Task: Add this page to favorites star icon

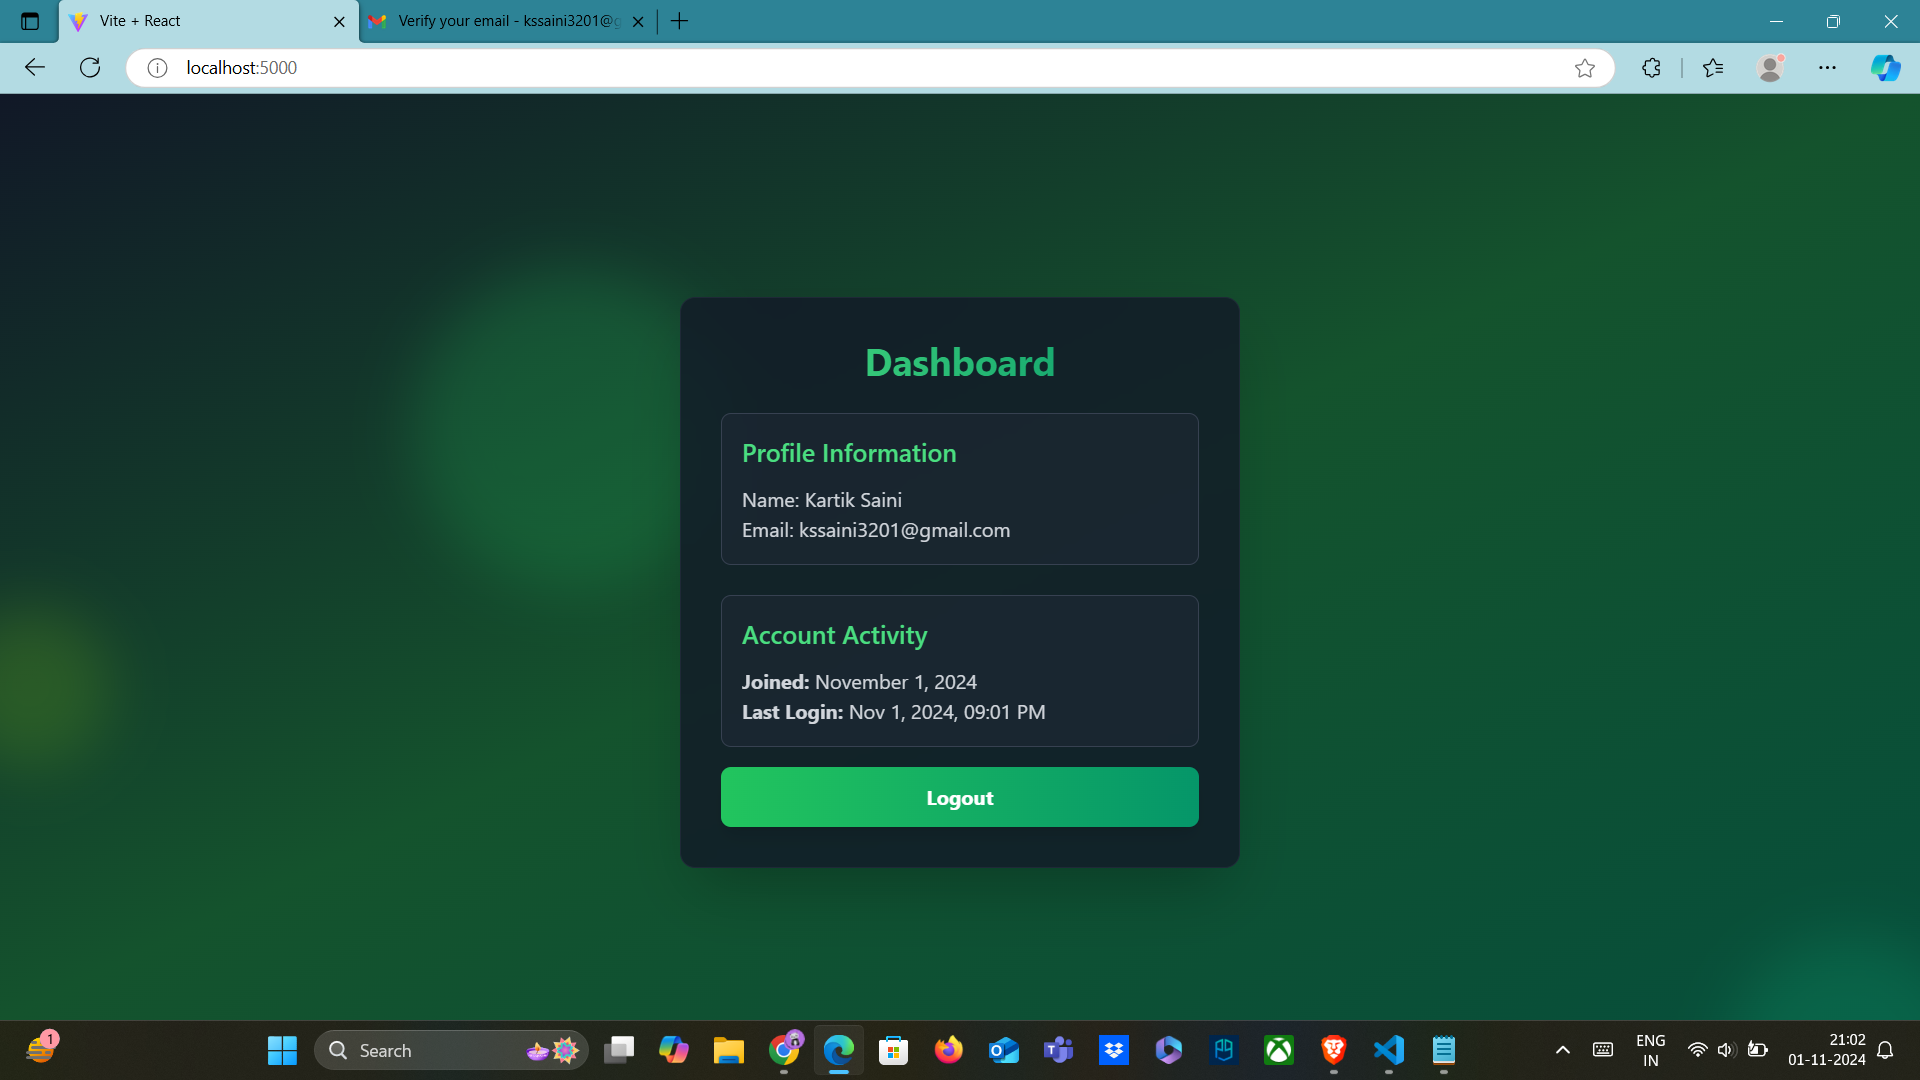Action: [1584, 68]
